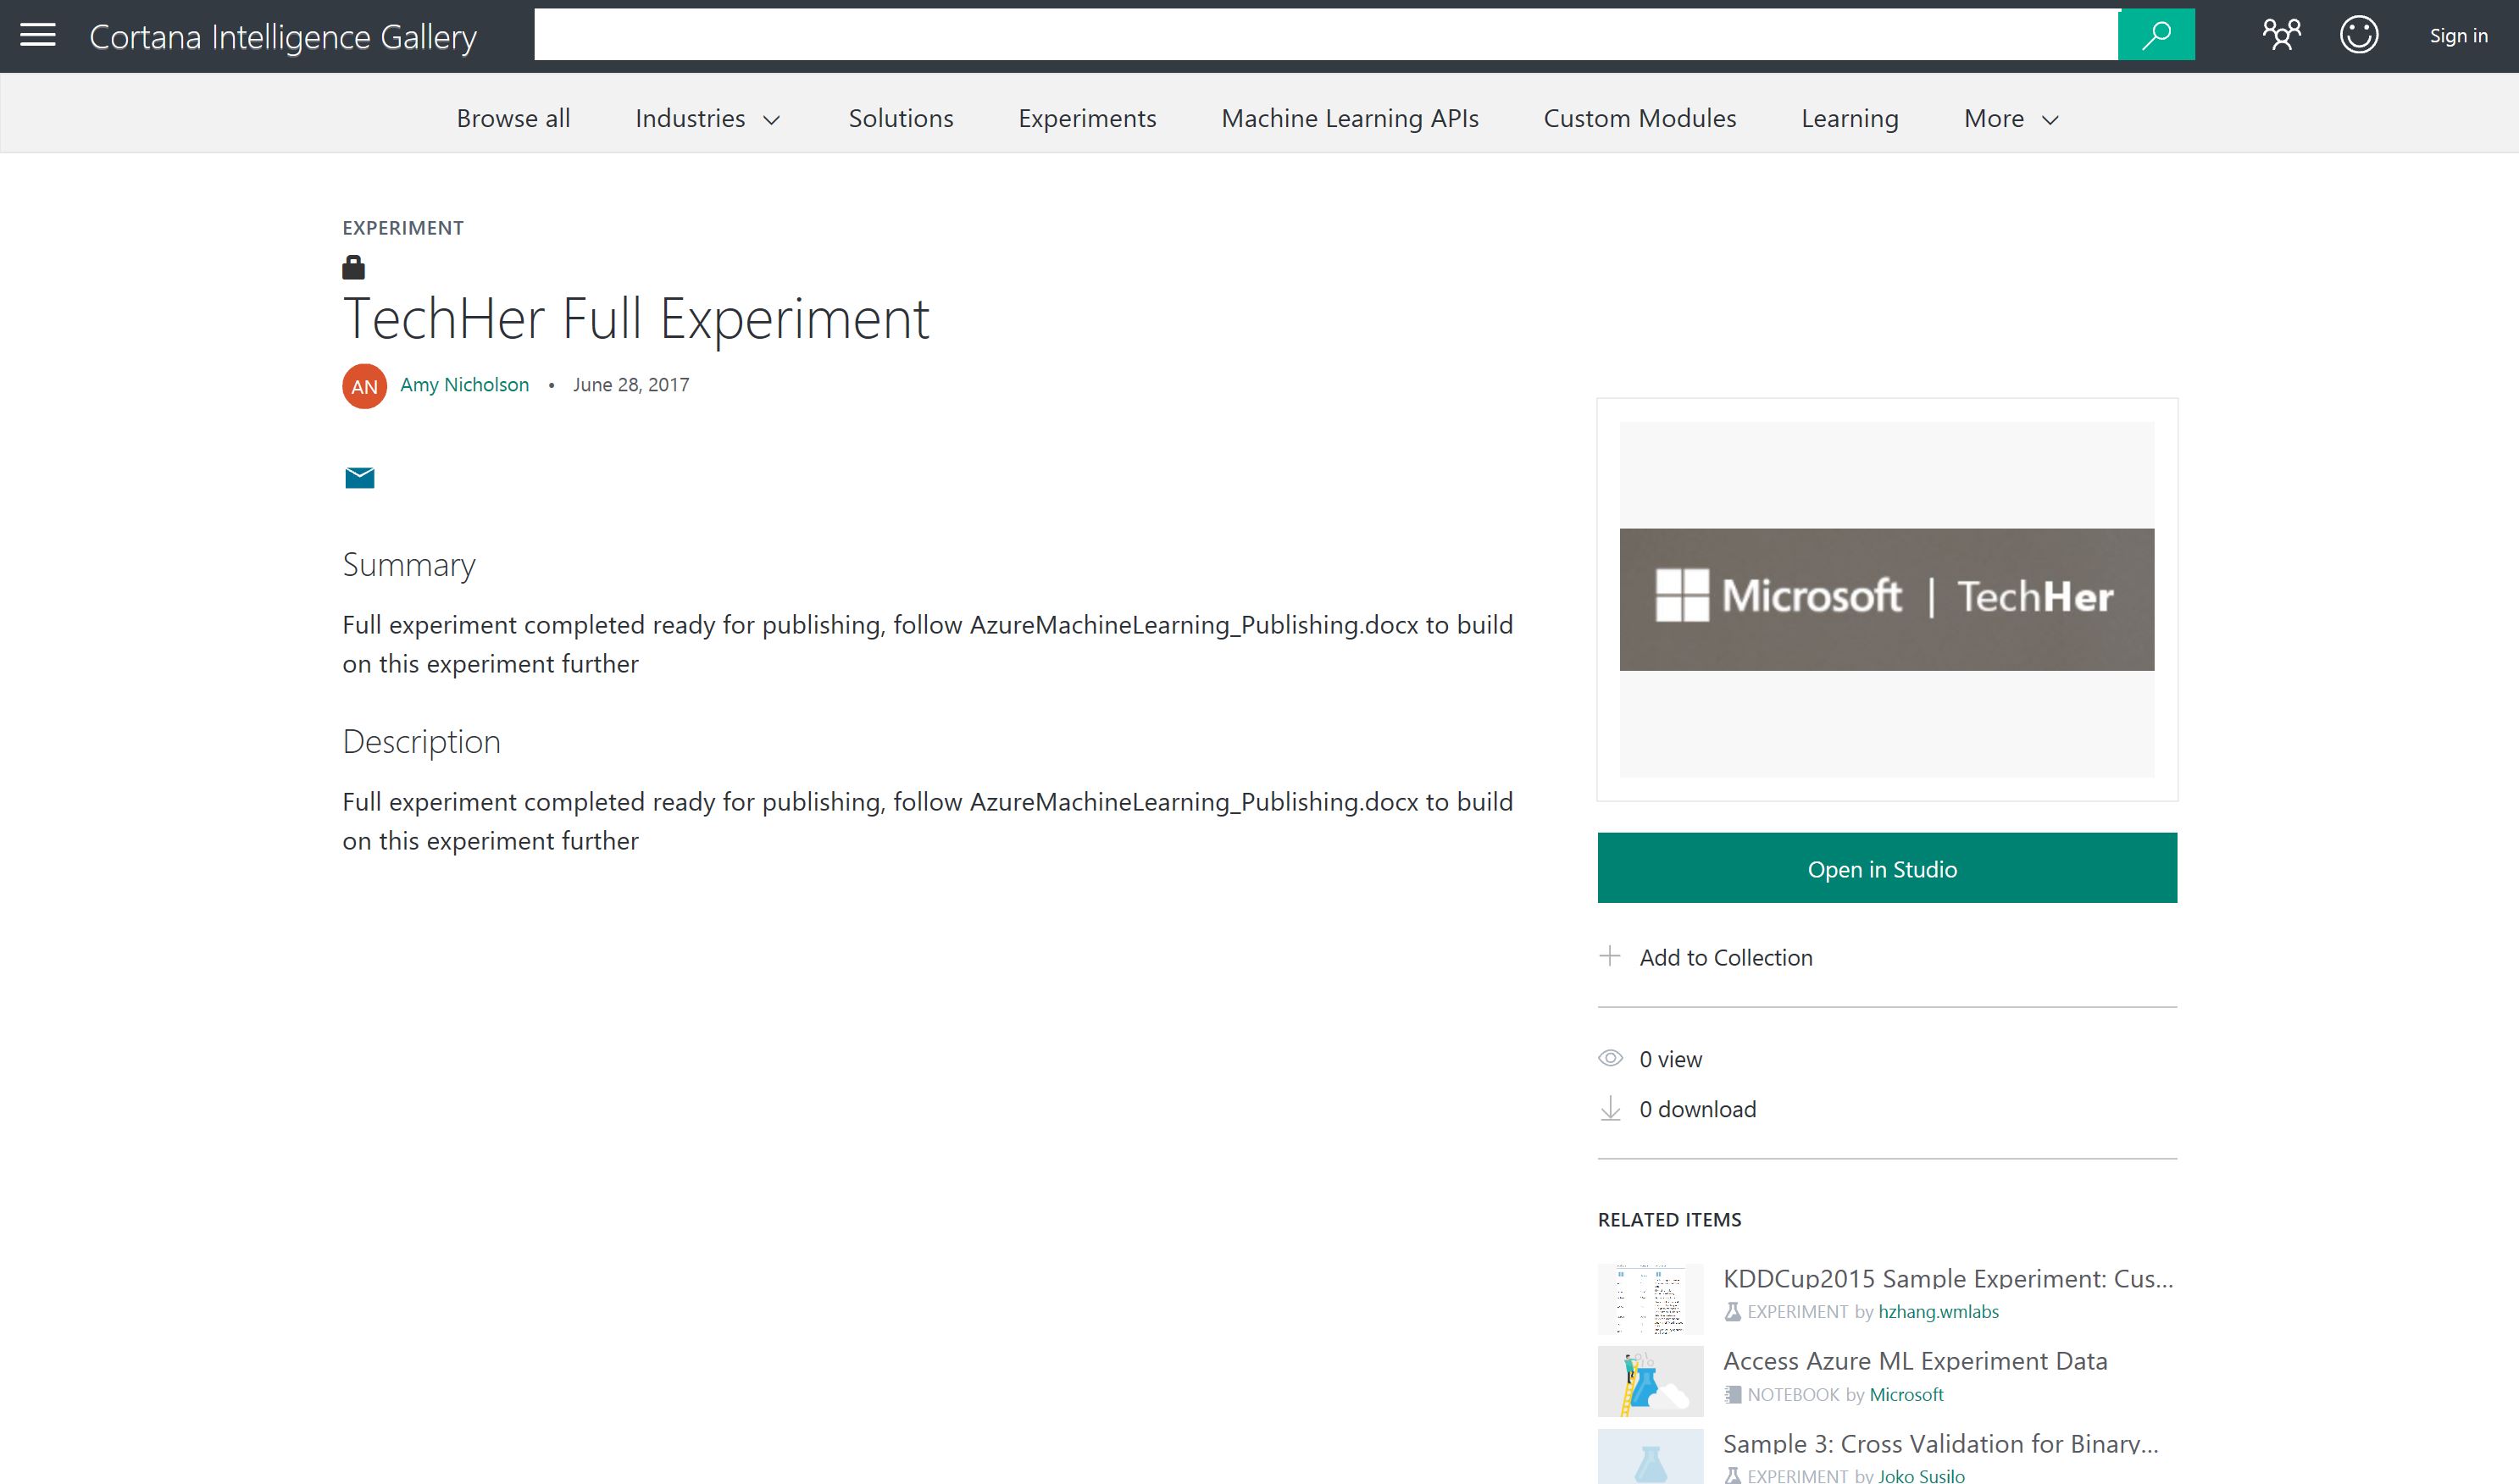Click the smiley feedback icon
Screen dimensions: 2519x1484
2358,35
